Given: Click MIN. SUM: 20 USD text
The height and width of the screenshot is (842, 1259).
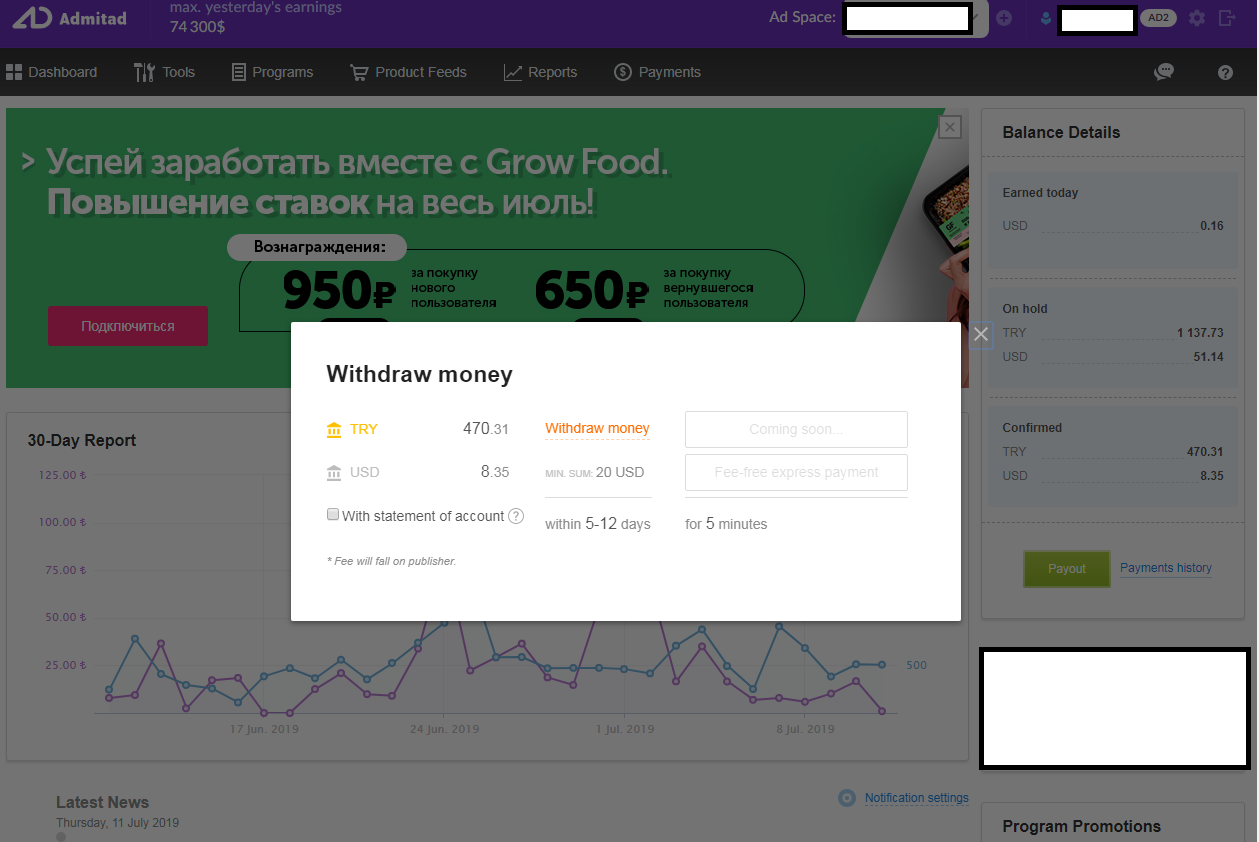Looking at the screenshot, I should [595, 472].
